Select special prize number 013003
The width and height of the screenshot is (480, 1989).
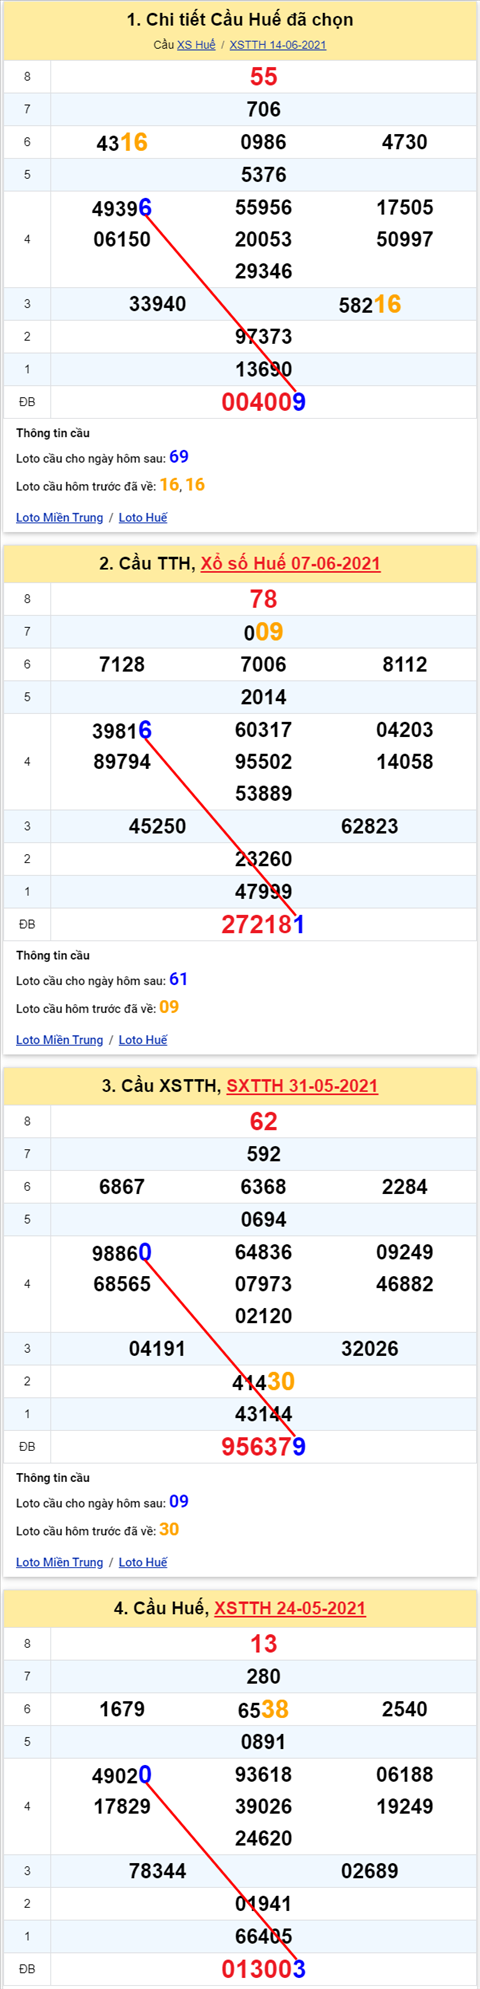264,1969
